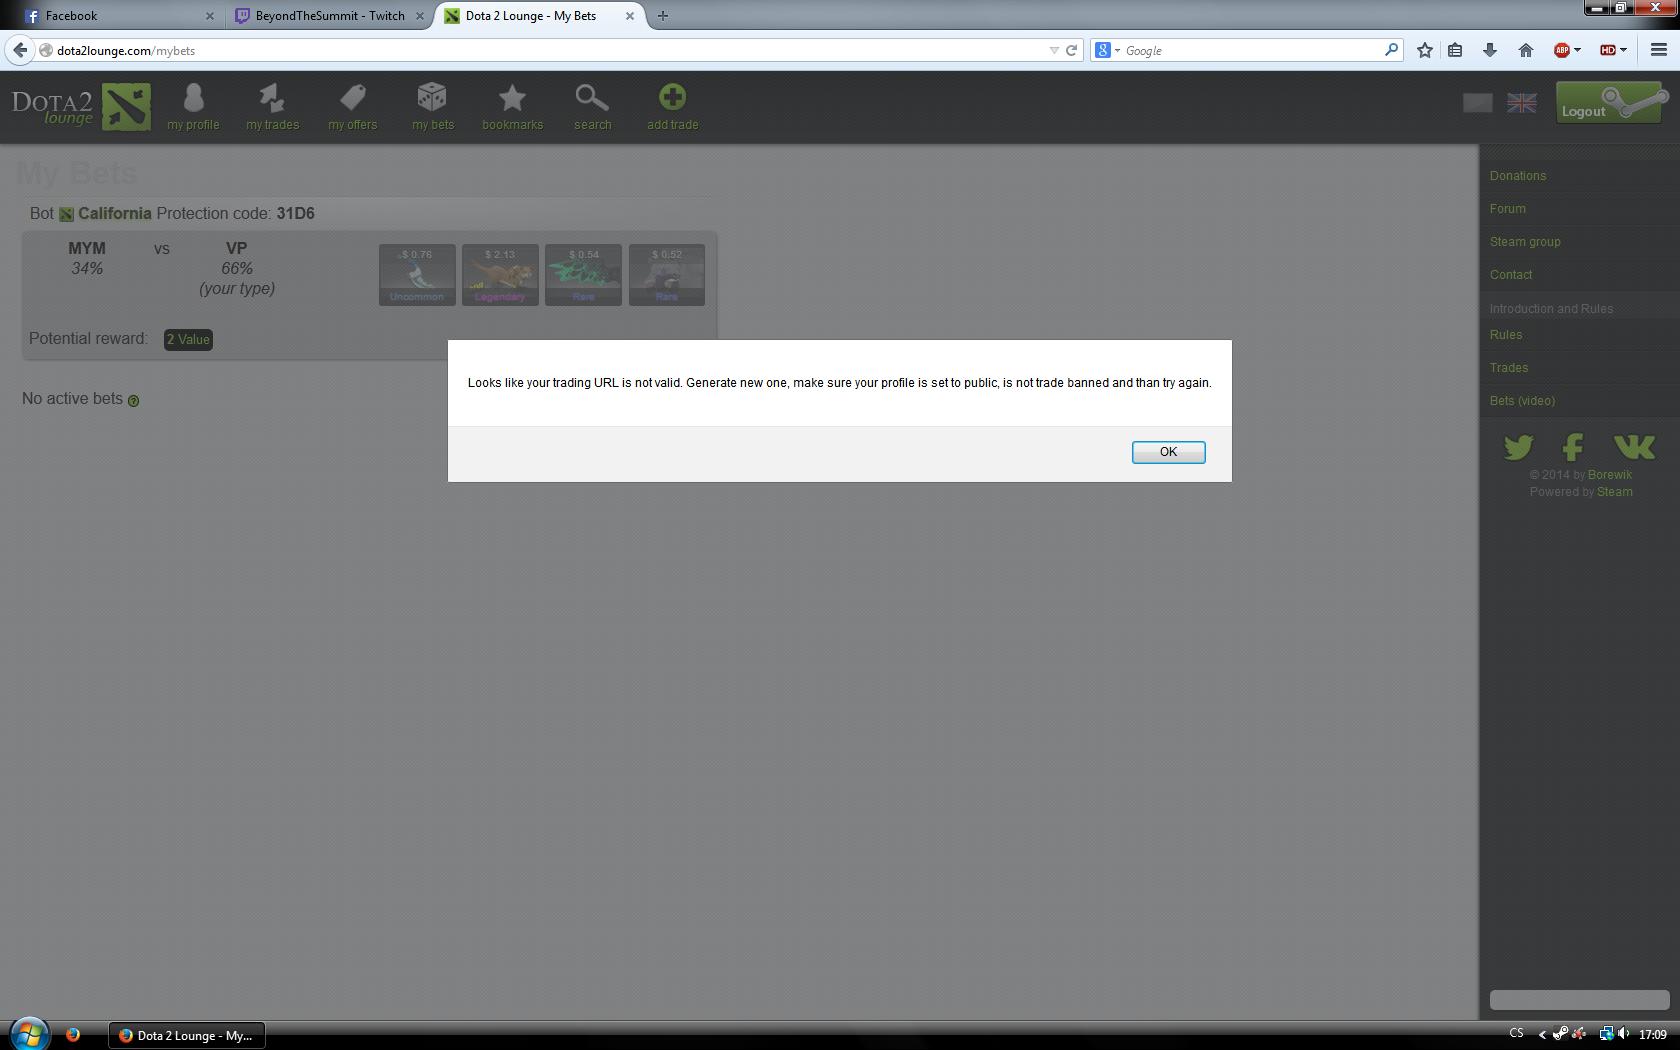Go back using the browser back arrow
Screen dimensions: 1680x1050
(x=19, y=50)
